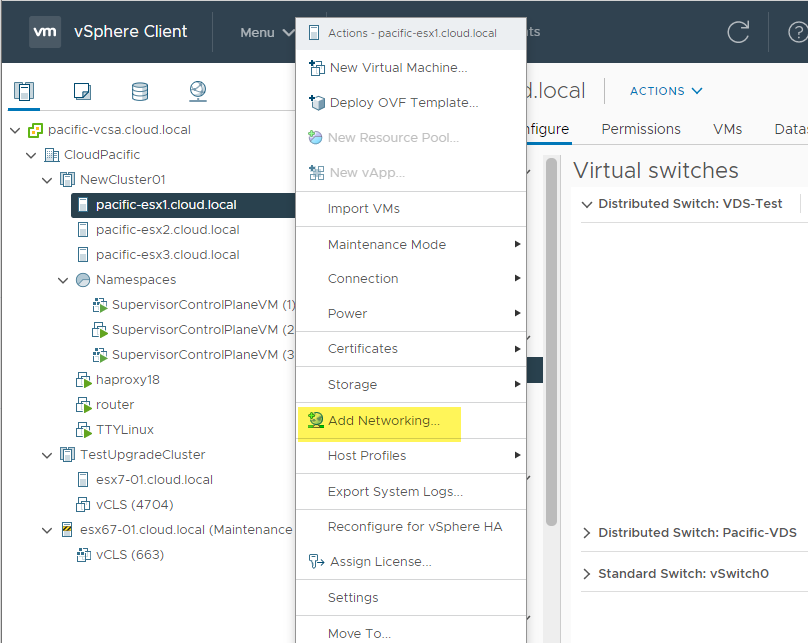Click the New Virtual Machine icon

(317, 67)
